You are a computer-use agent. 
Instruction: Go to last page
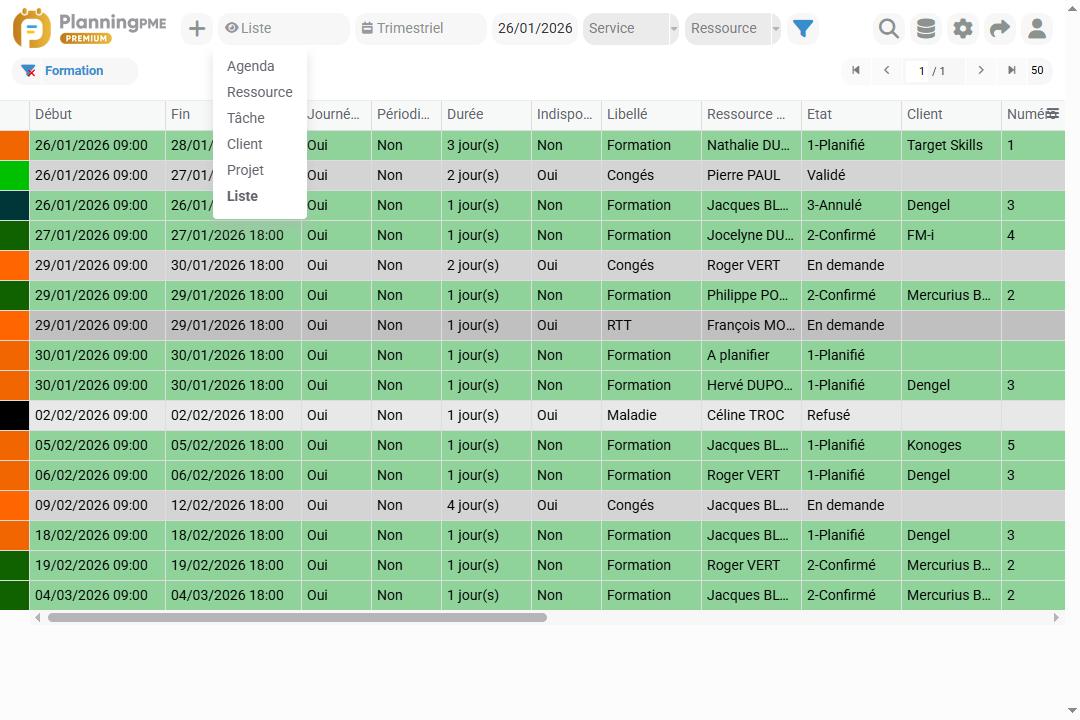1012,70
